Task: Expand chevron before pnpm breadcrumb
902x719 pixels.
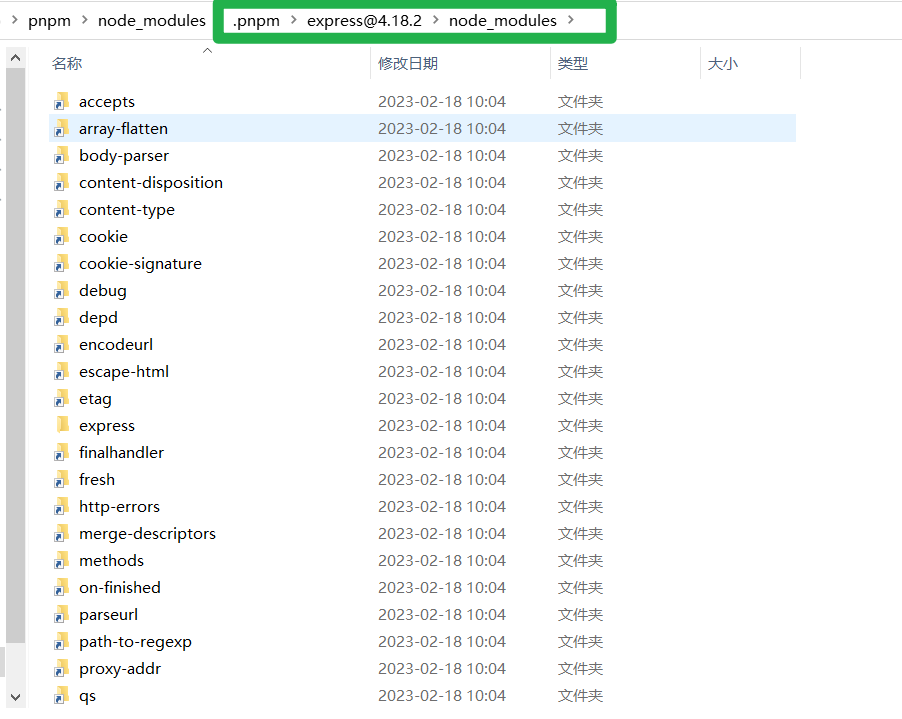Action: coord(14,20)
